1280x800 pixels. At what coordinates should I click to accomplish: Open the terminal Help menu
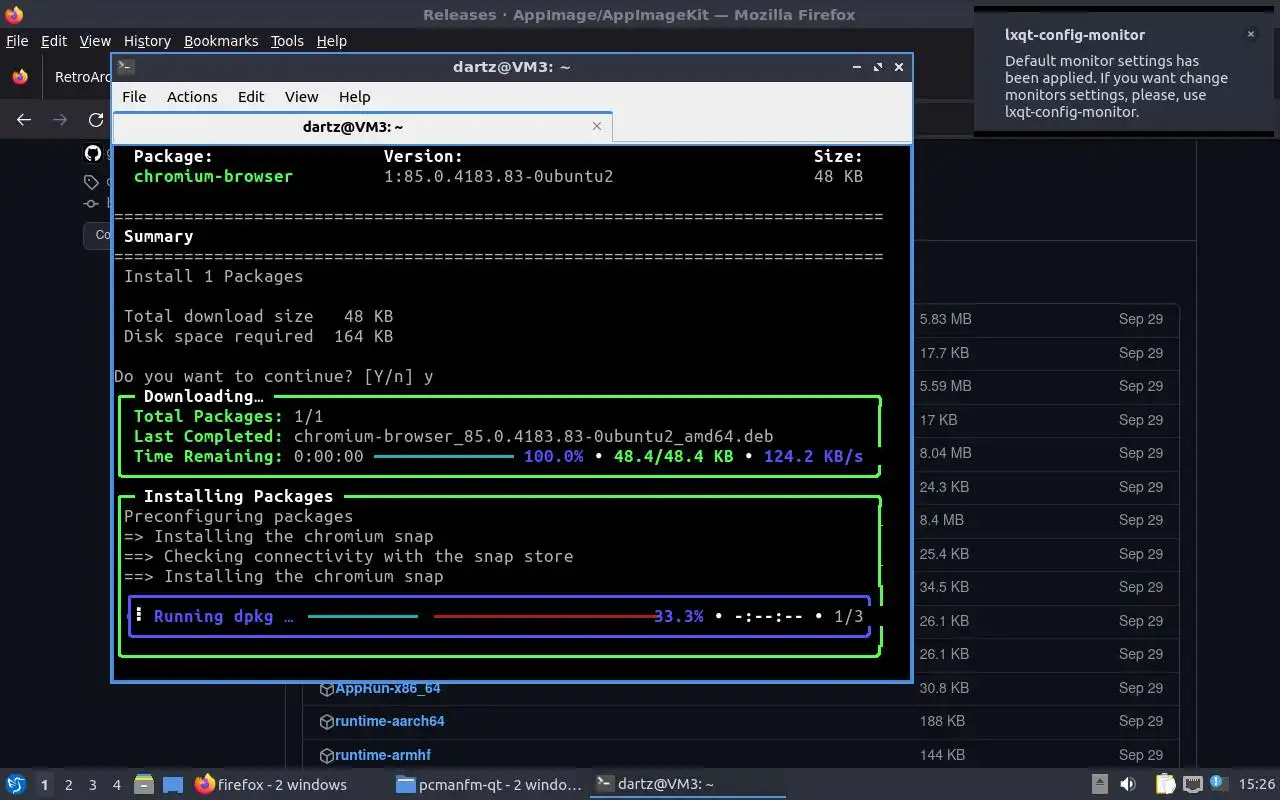point(355,97)
